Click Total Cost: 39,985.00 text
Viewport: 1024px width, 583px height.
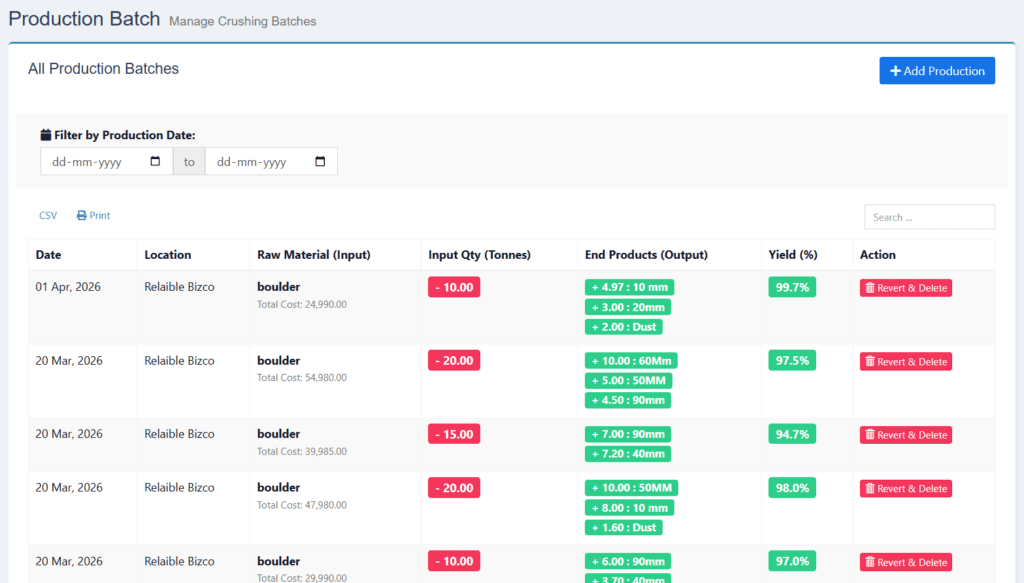(302, 451)
